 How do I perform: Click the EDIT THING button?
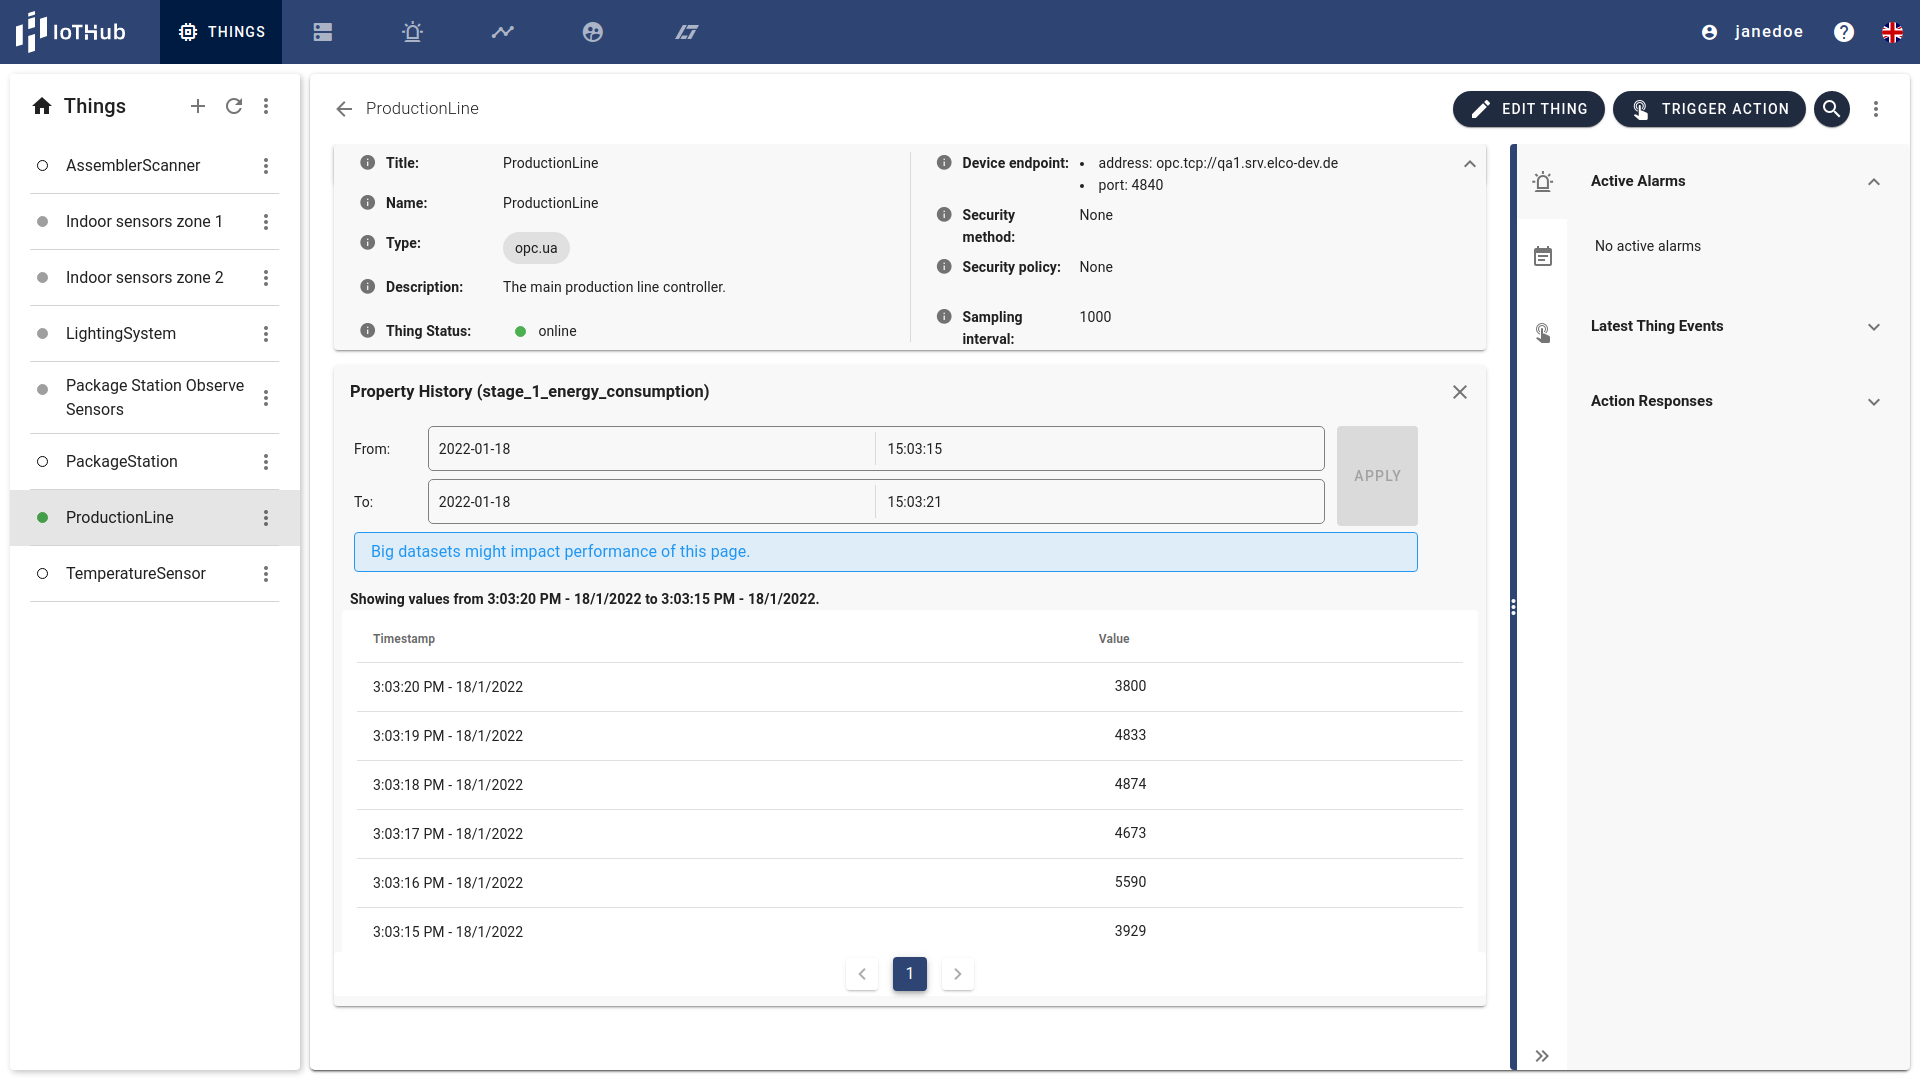pos(1528,109)
